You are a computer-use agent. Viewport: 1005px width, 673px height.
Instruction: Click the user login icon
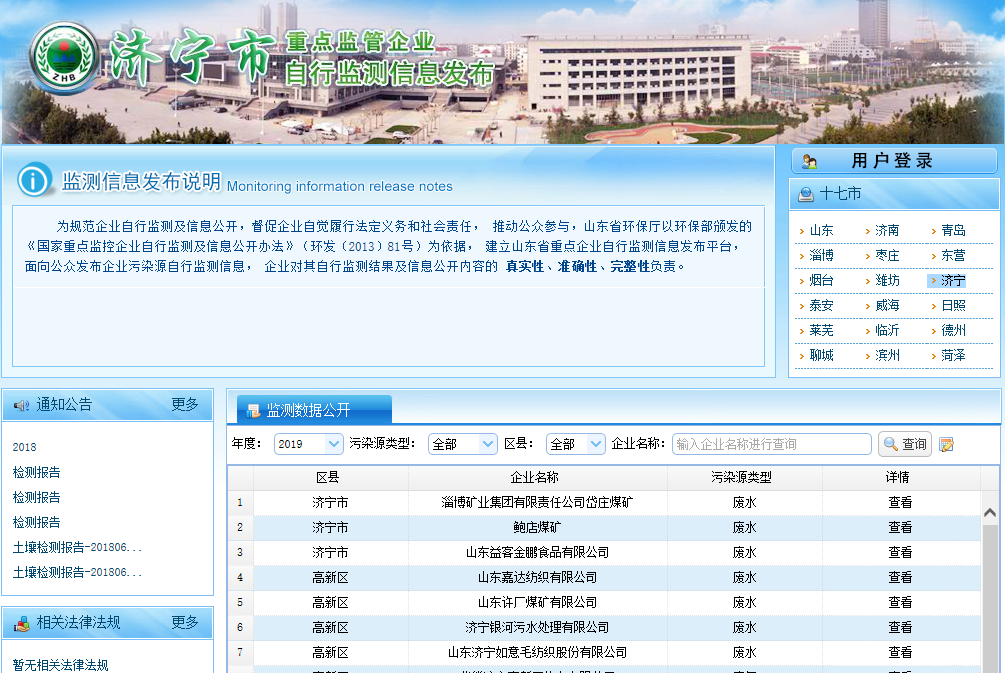pos(809,161)
